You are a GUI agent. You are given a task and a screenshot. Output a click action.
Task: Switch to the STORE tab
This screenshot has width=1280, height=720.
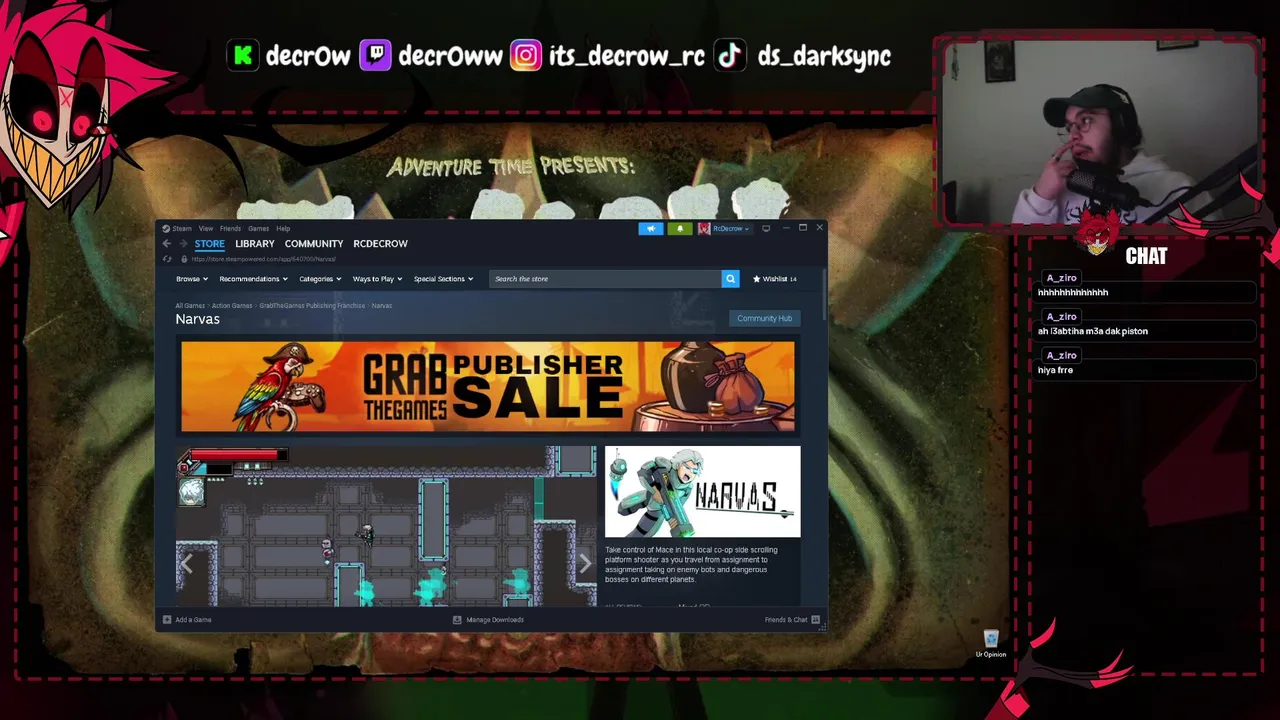coord(210,244)
